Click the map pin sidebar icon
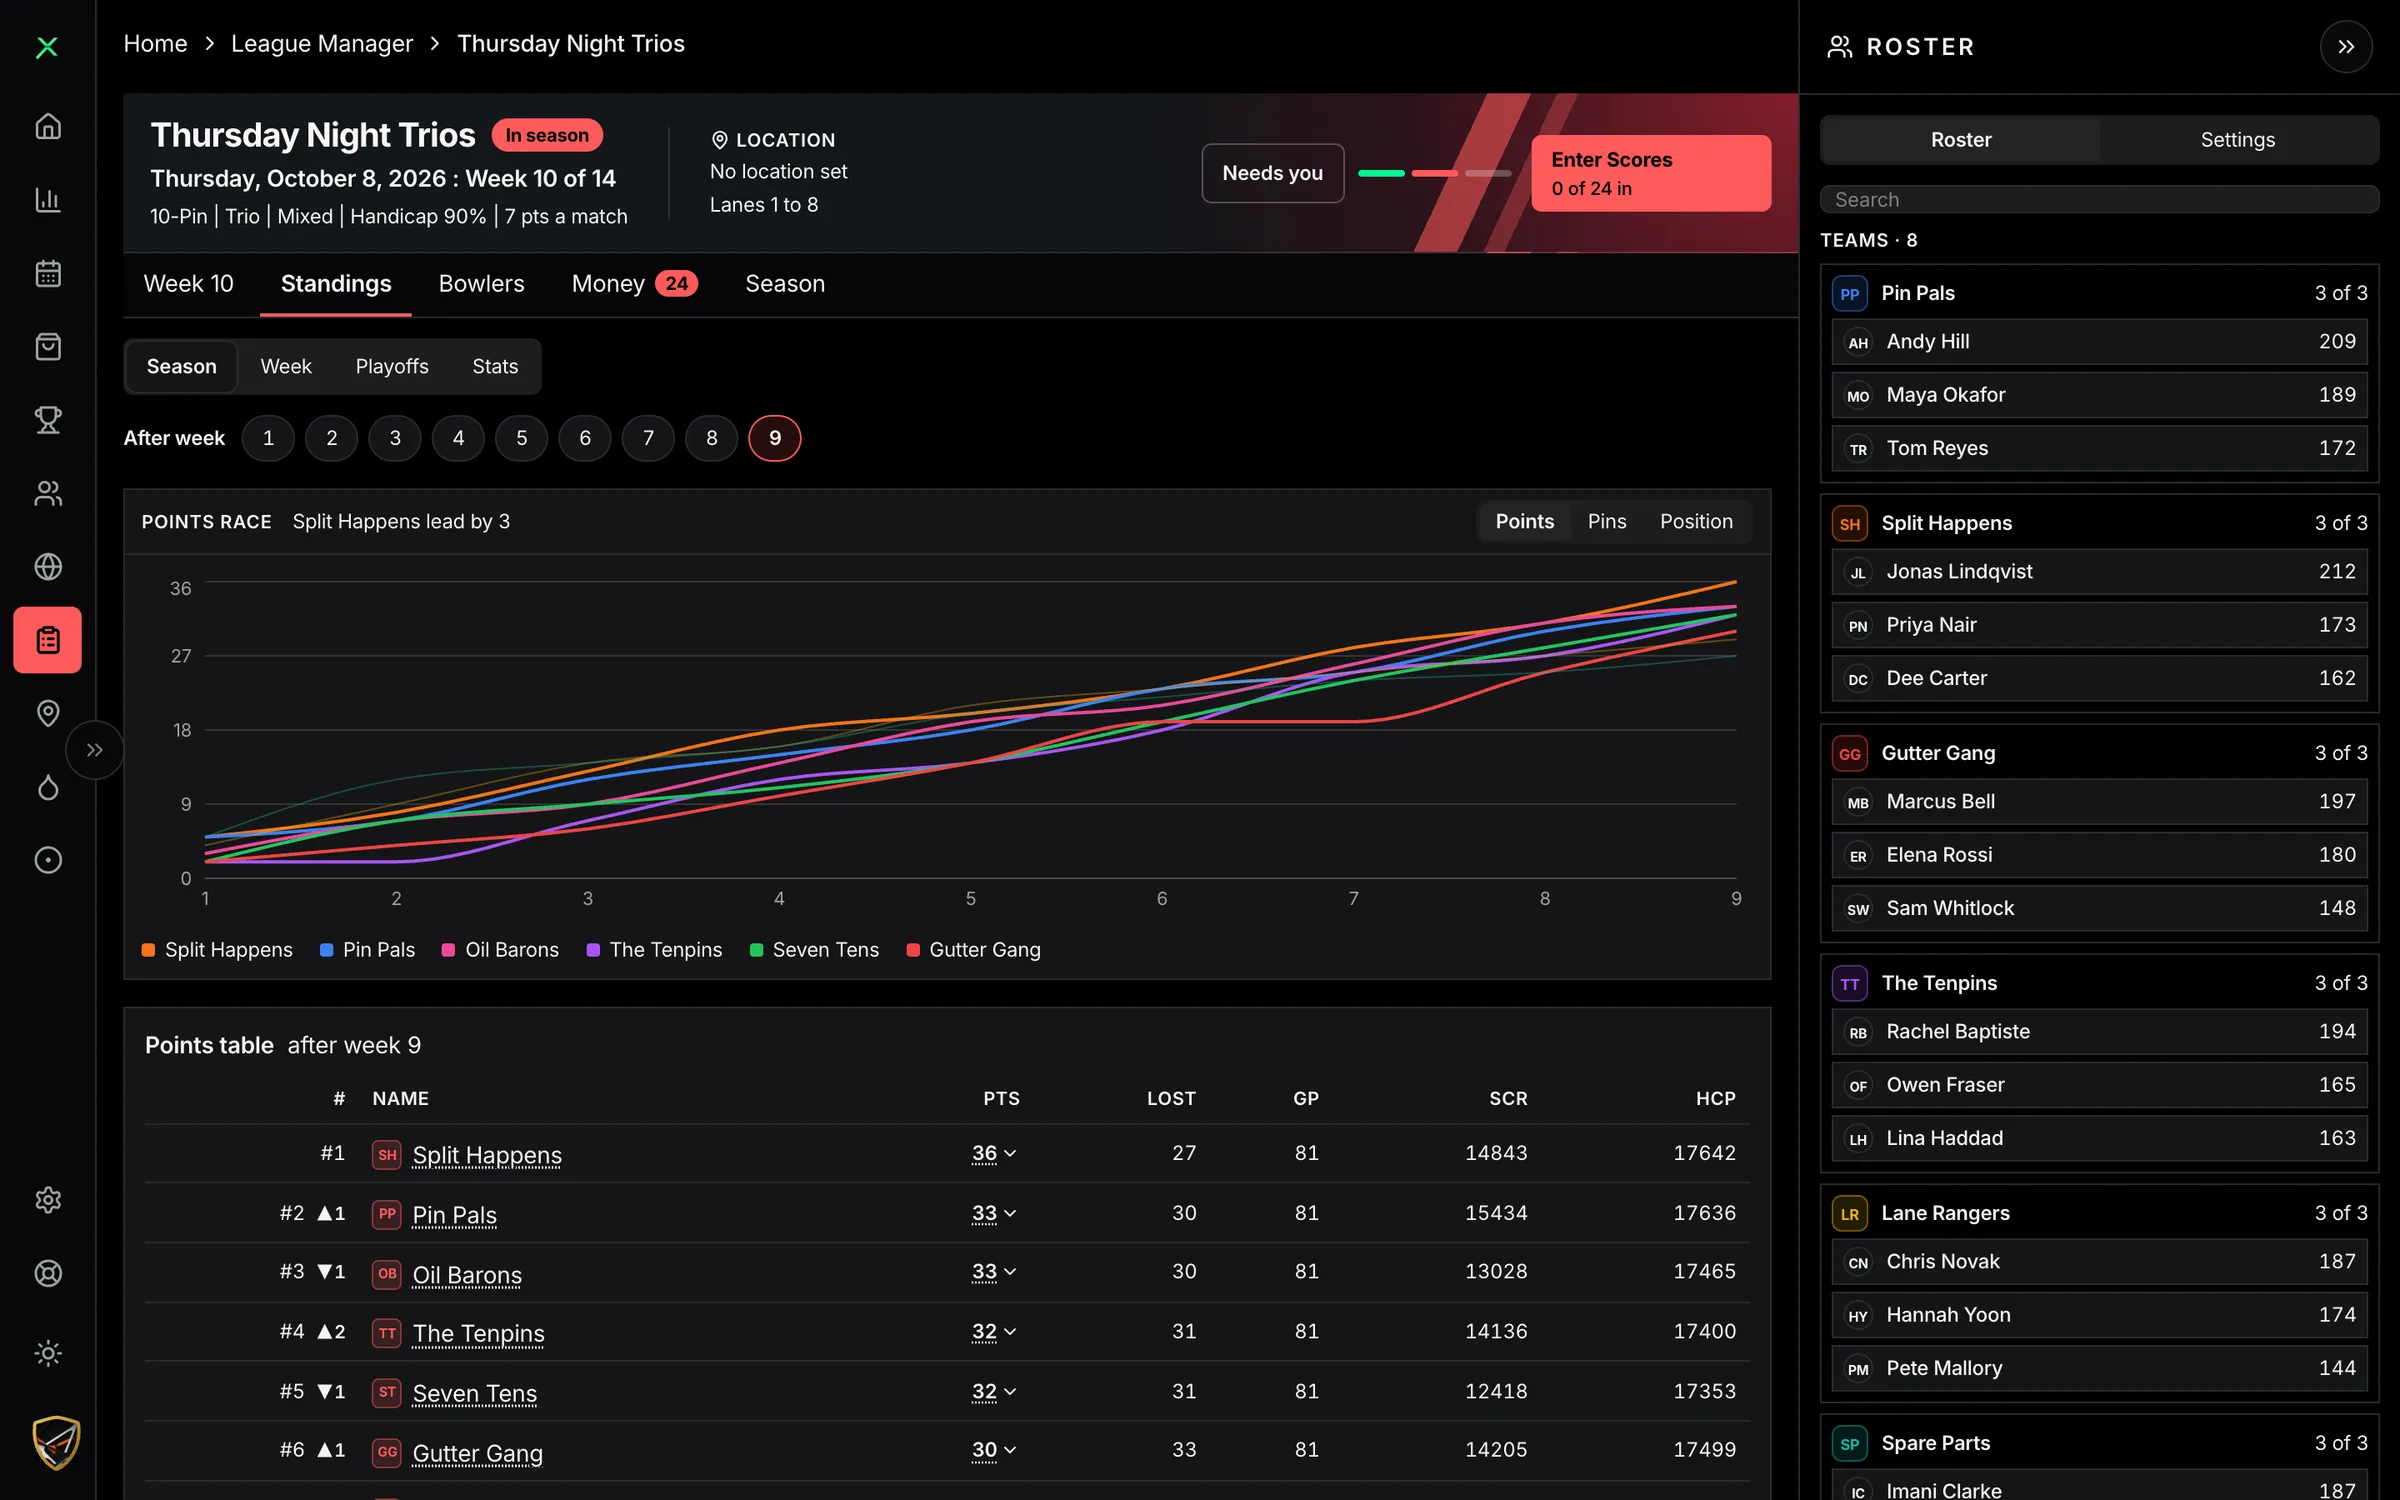Screen dimensions: 2400x1500 48,713
